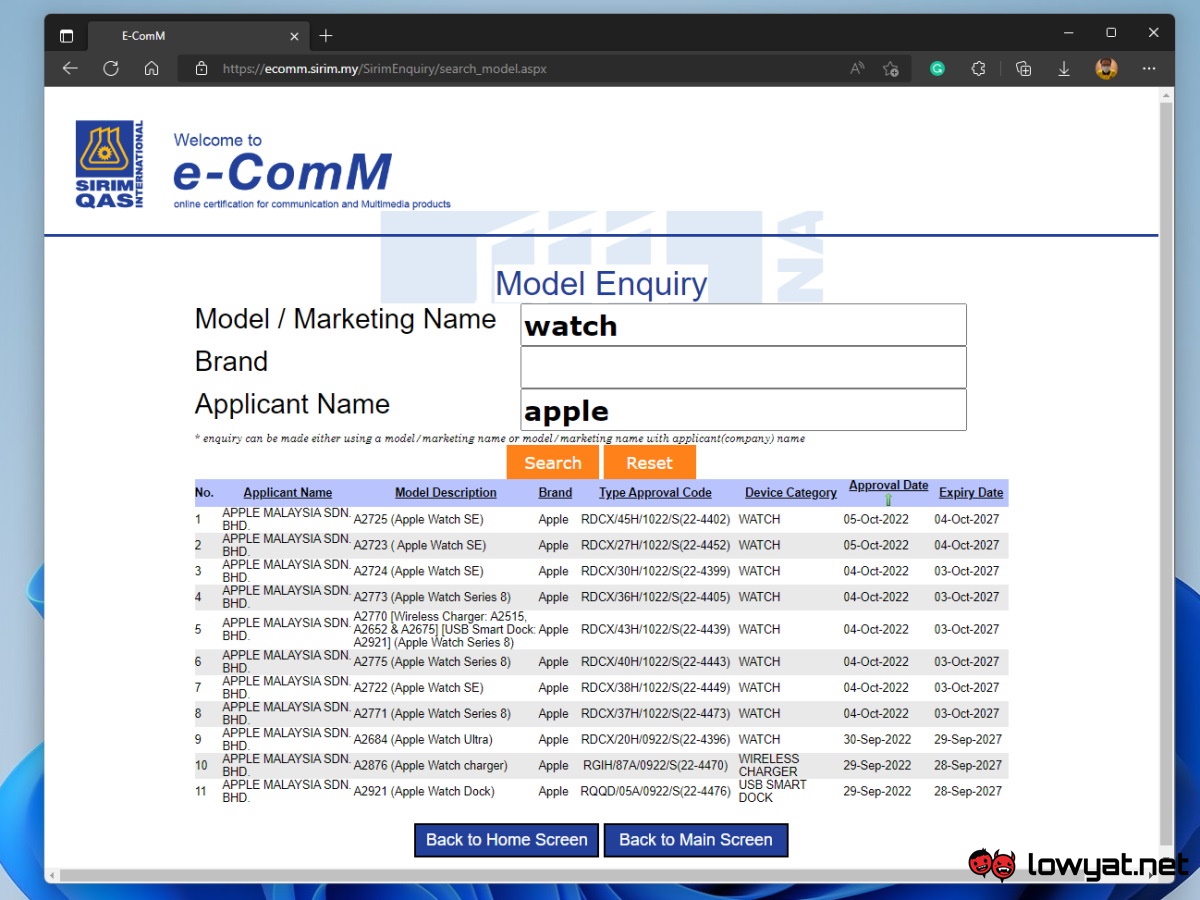Open Downloads icon in toolbar

(1064, 69)
